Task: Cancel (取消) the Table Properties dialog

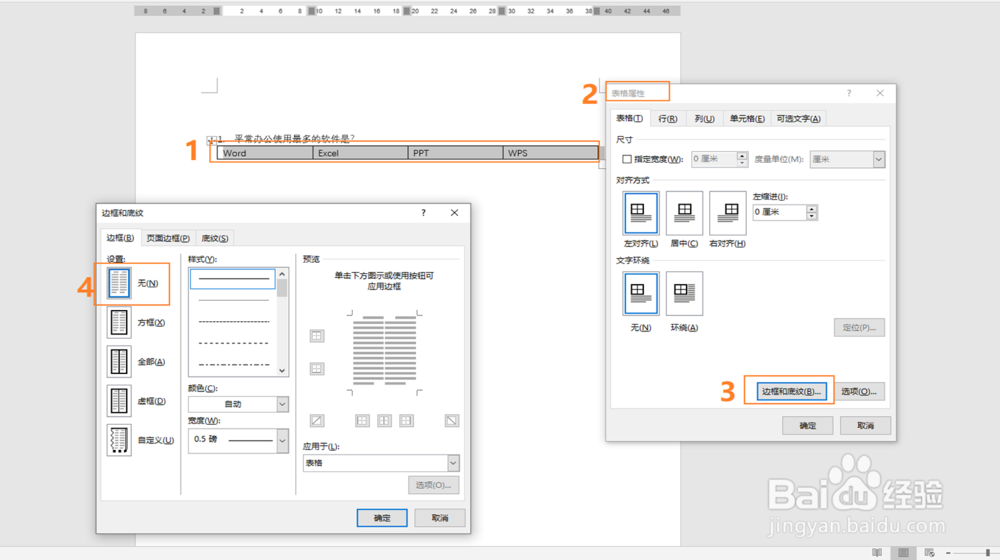Action: [x=865, y=425]
